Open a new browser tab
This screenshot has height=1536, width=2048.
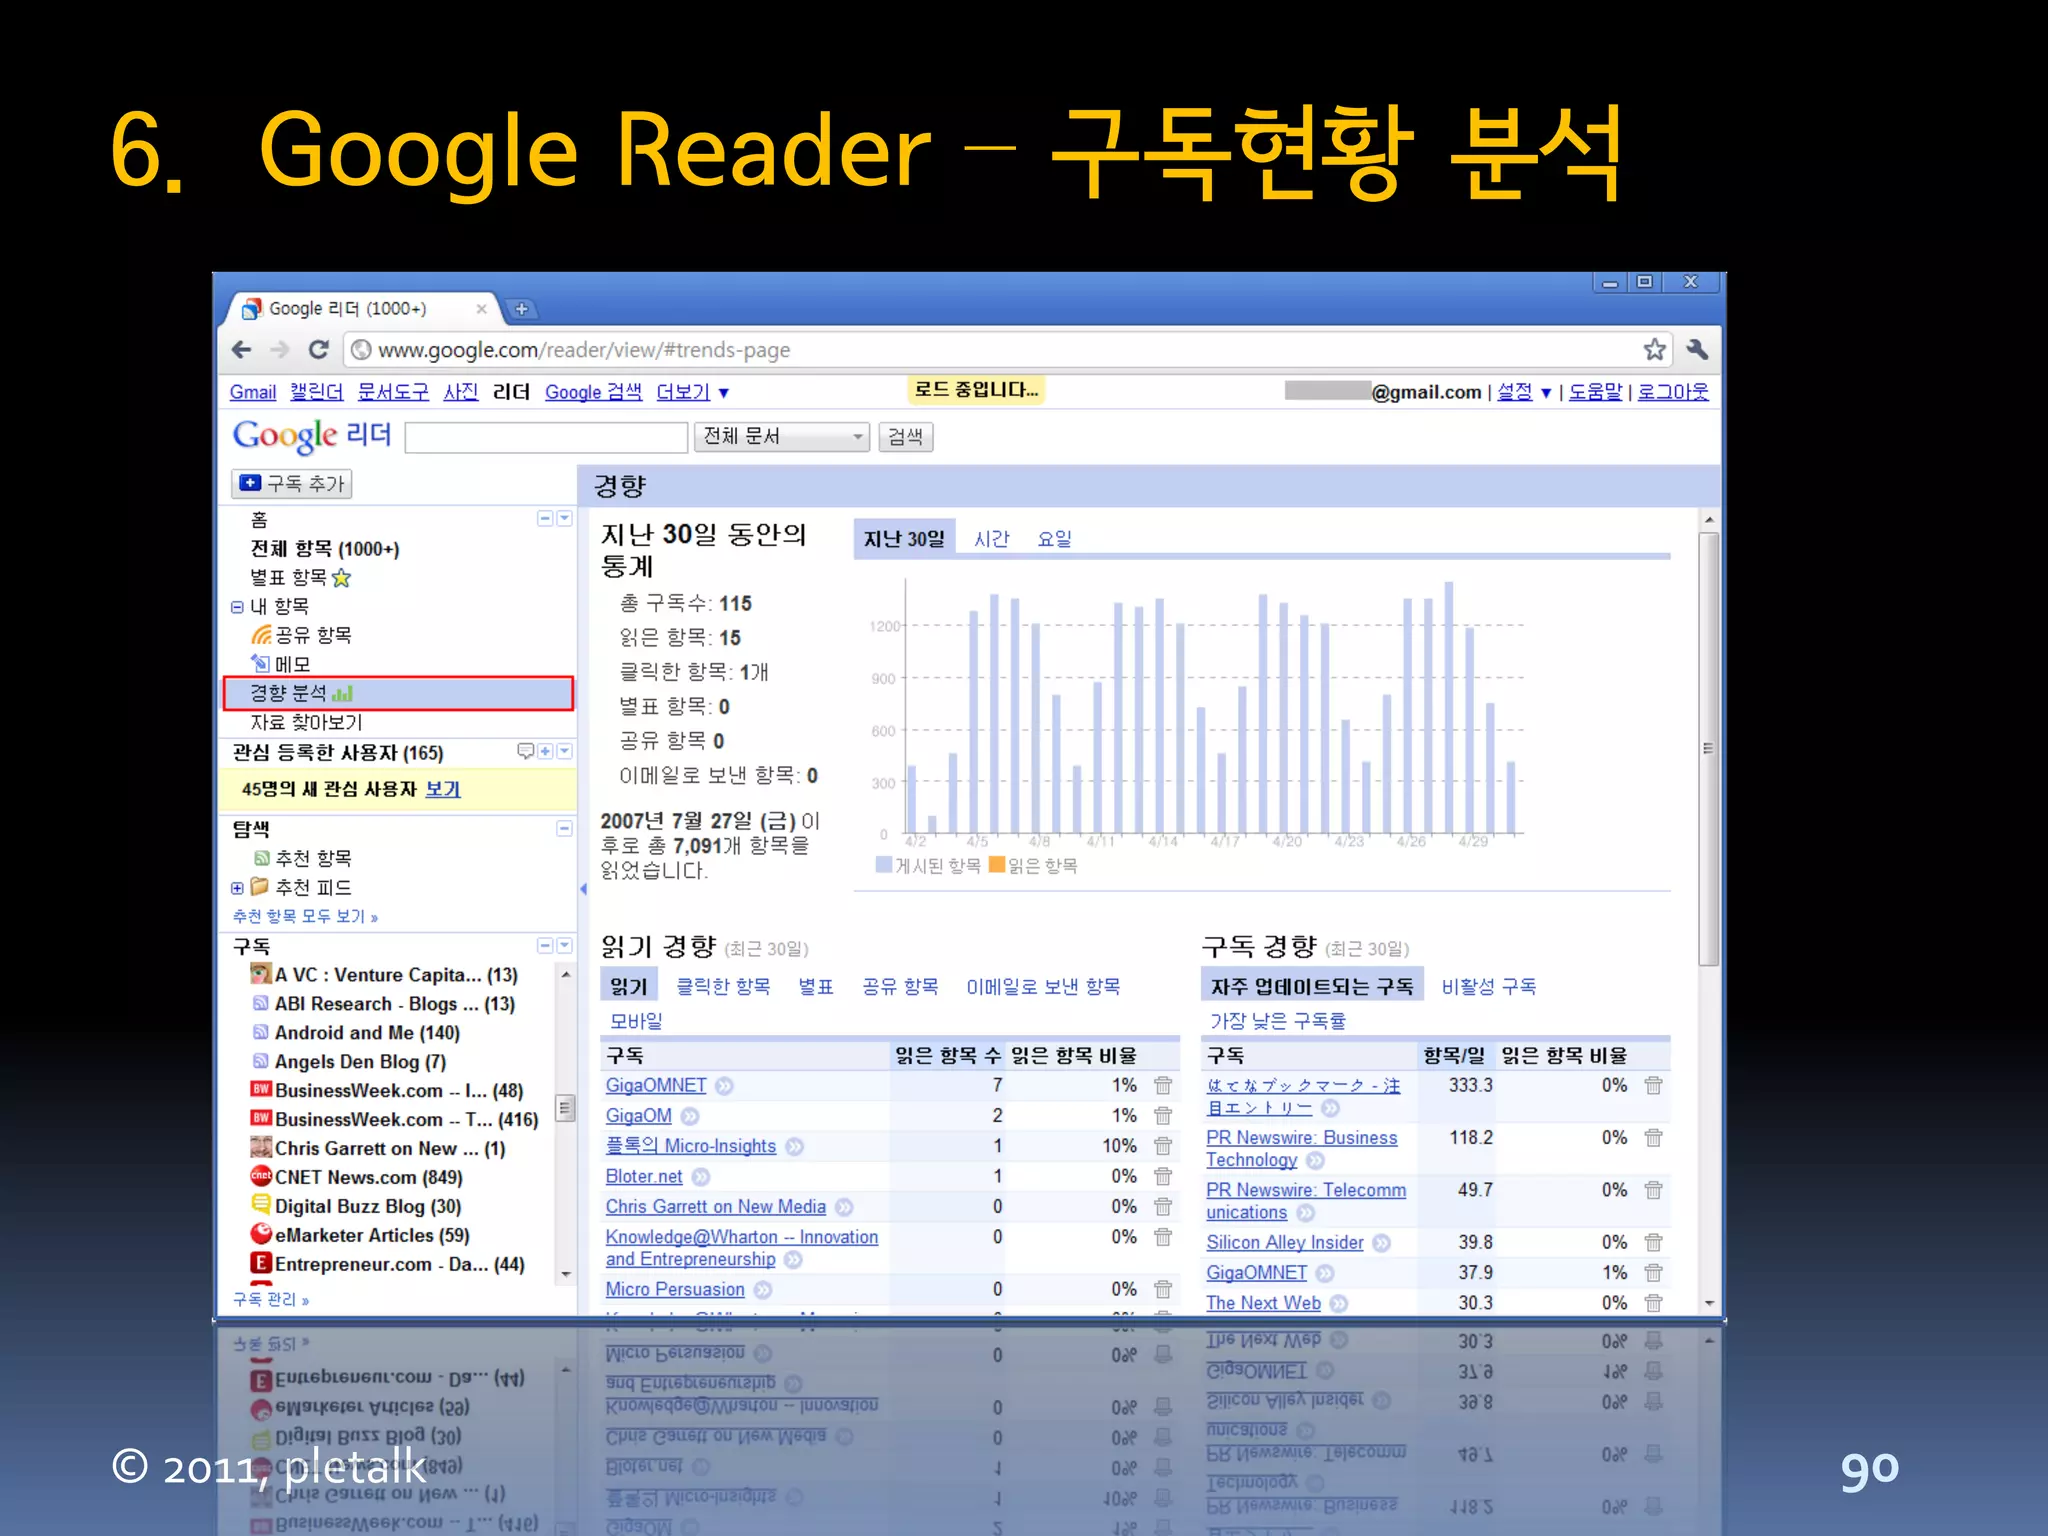click(521, 309)
